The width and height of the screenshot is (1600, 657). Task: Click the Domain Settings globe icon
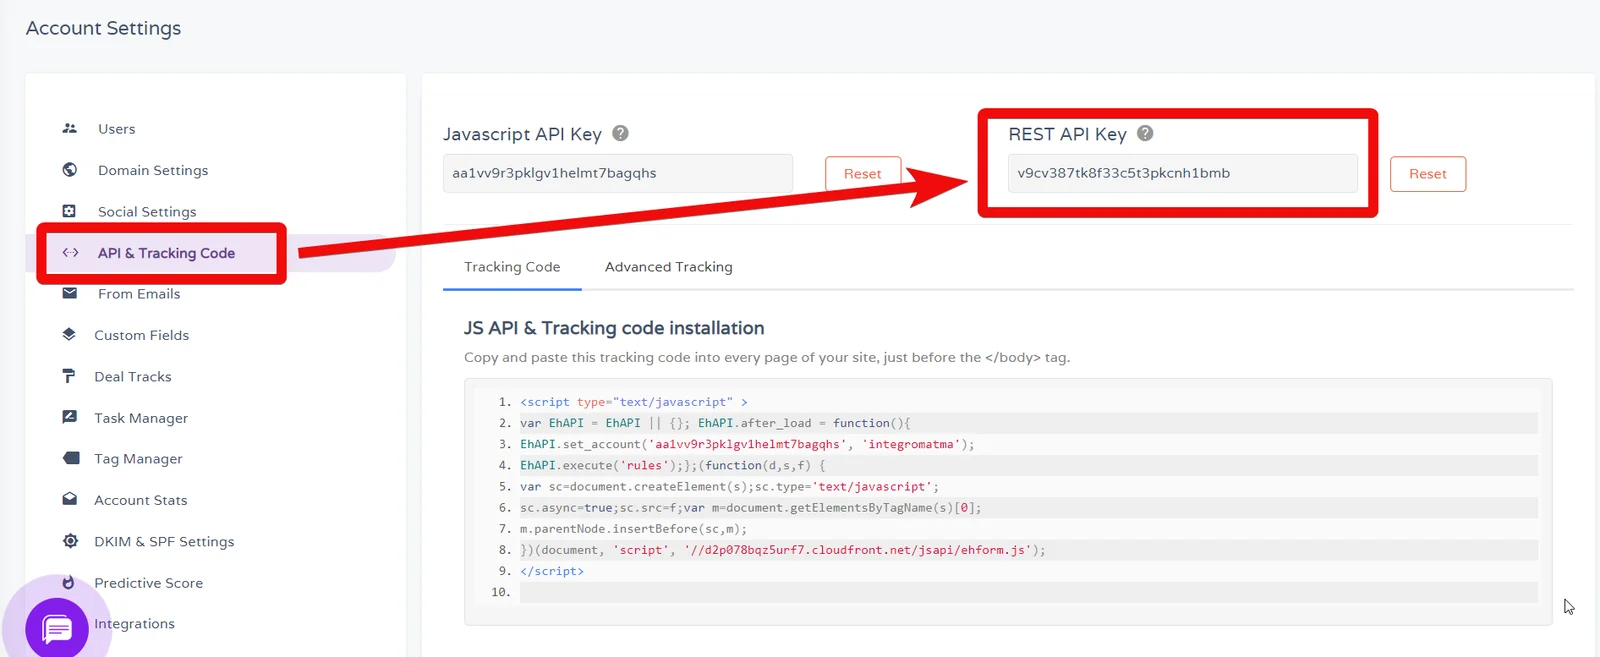pyautogui.click(x=69, y=169)
